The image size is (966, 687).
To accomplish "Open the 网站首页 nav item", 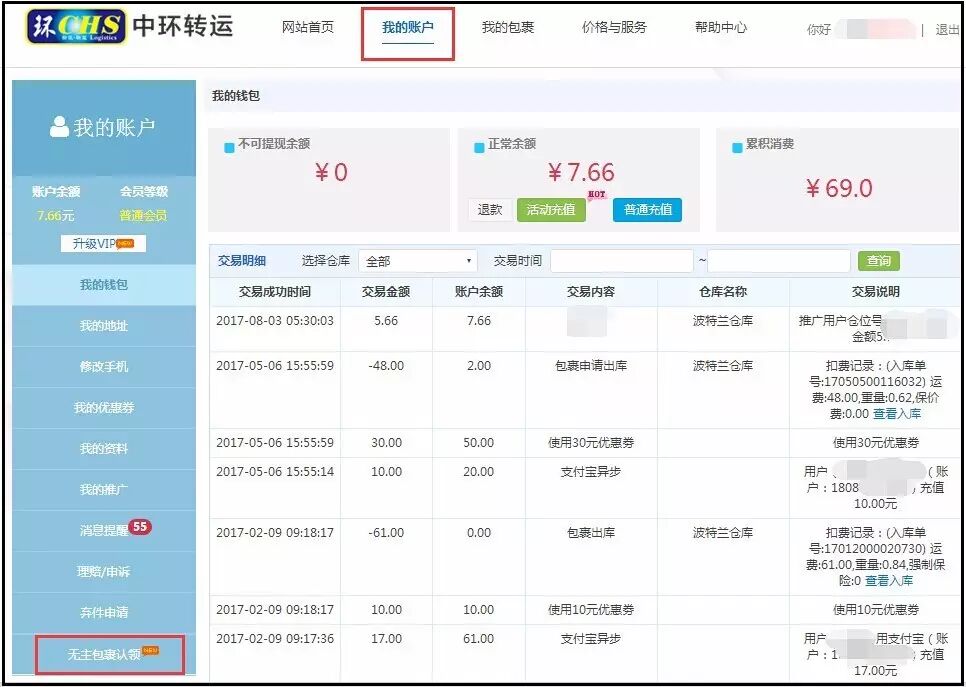I will coord(307,28).
